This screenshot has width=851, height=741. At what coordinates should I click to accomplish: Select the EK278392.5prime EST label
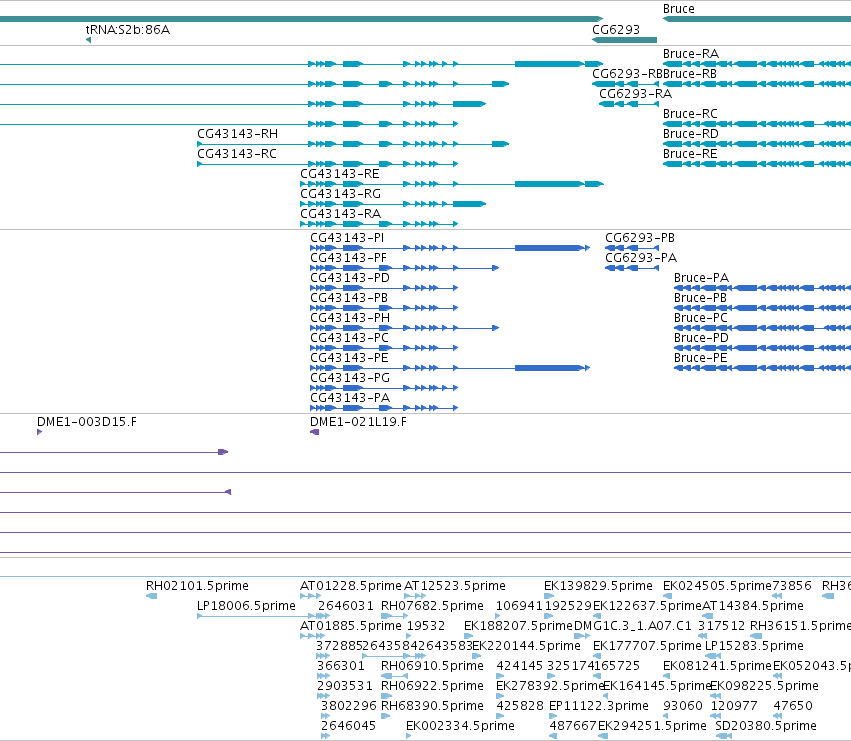click(550, 686)
